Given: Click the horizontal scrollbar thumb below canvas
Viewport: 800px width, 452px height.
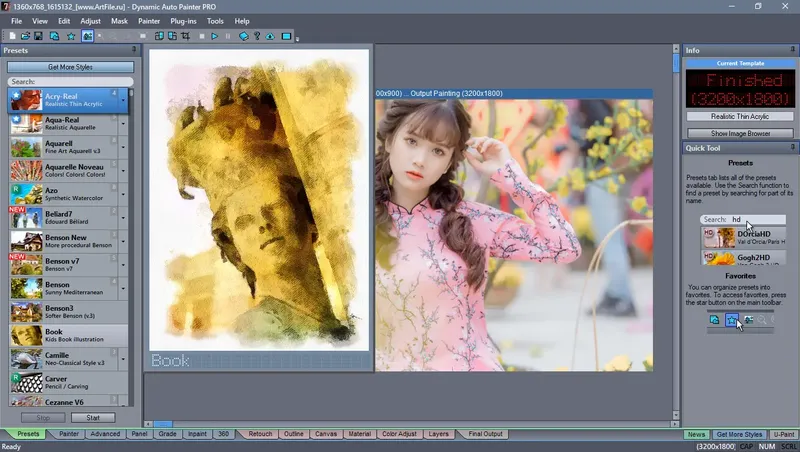Looking at the screenshot, I should pos(162,425).
